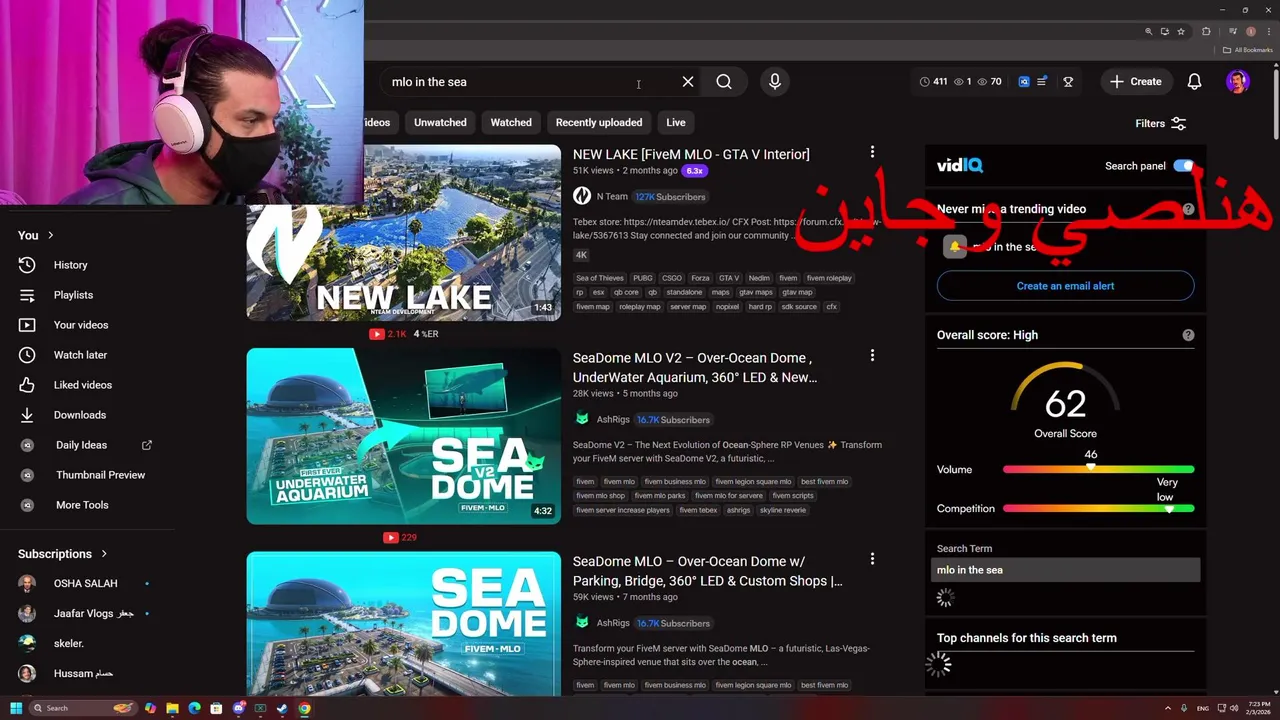This screenshot has height=720, width=1280.
Task: Open options menu for NEW LAKE video
Action: pos(872,152)
